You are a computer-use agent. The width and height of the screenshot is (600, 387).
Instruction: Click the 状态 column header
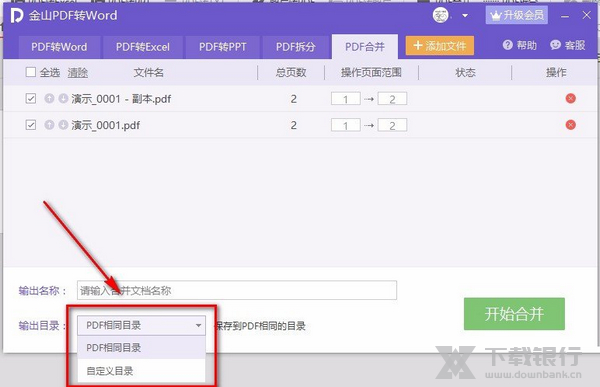tap(465, 72)
